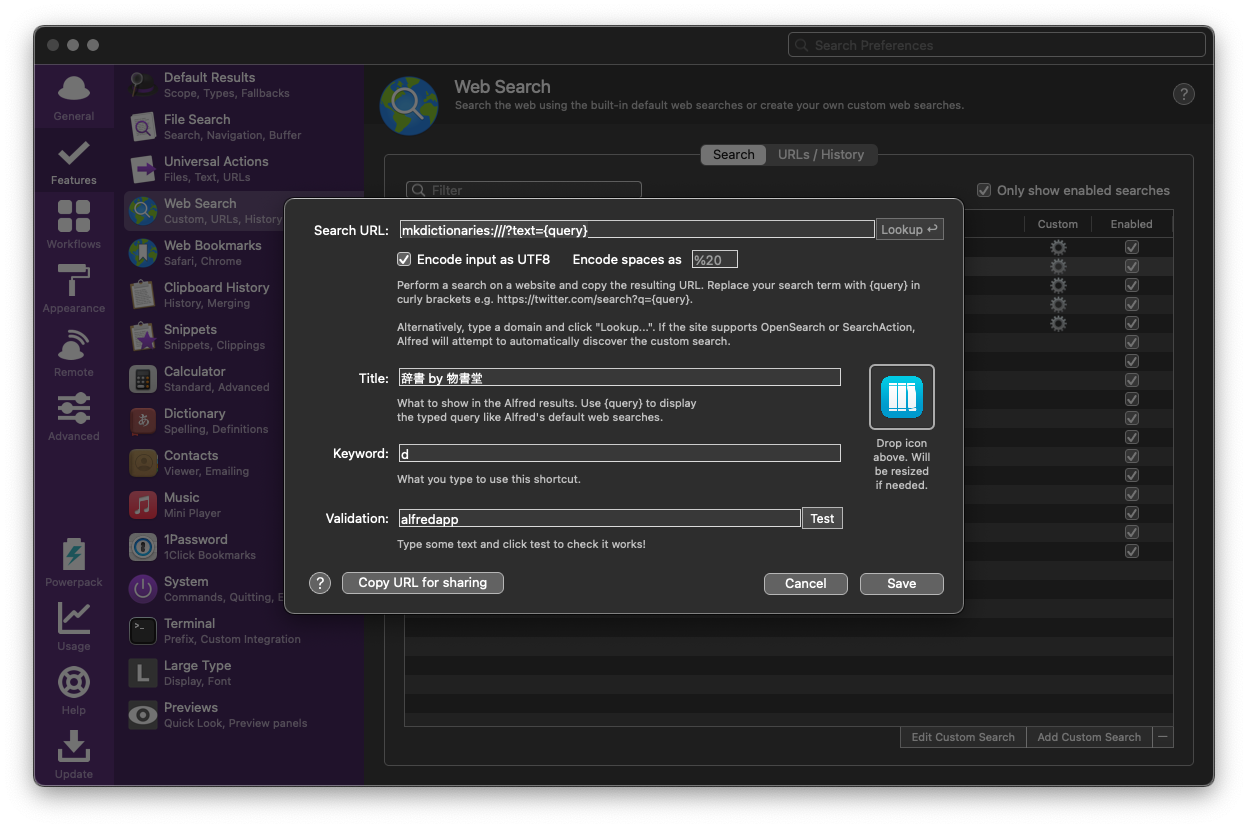Open Large Type feature

point(244,673)
